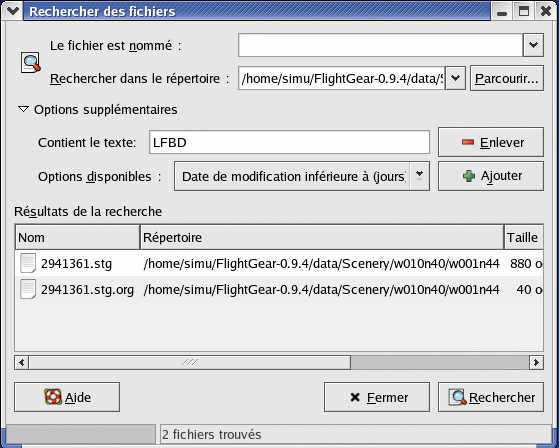Image resolution: width=559 pixels, height=448 pixels.
Task: Click the file icon of 2941361.stg.org
Action: point(28,289)
